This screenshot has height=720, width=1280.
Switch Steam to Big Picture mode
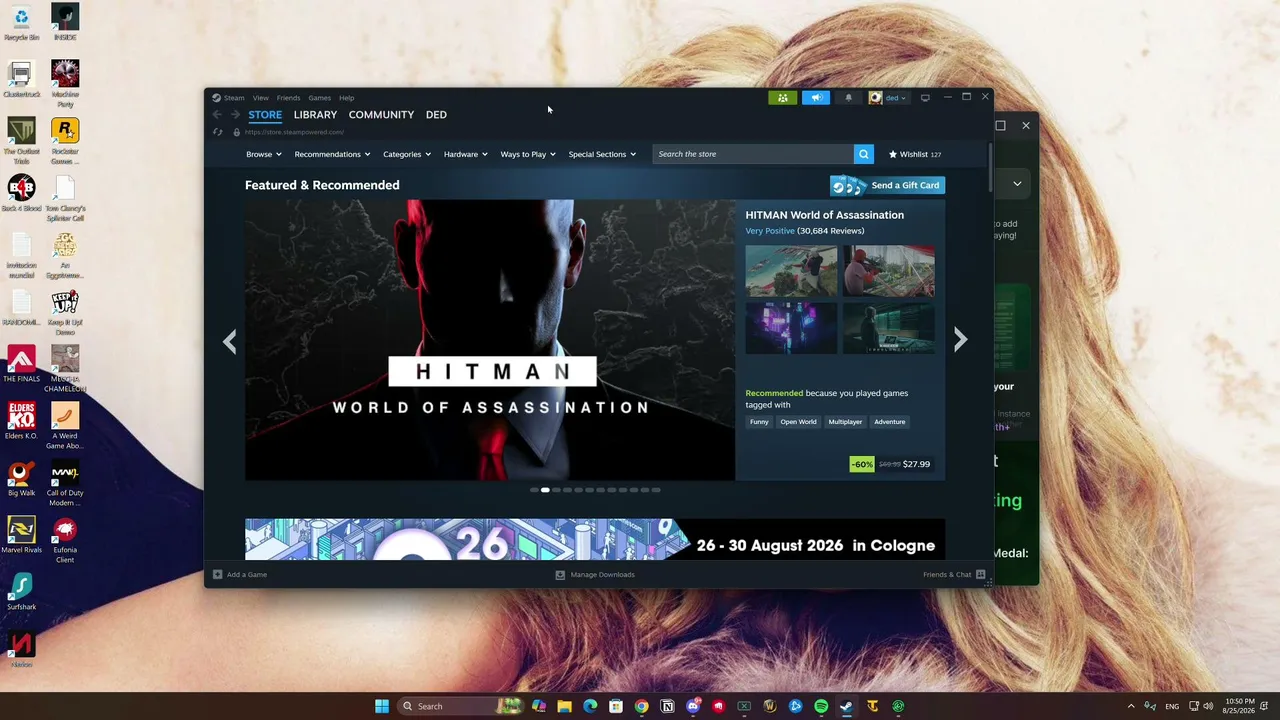click(x=925, y=98)
